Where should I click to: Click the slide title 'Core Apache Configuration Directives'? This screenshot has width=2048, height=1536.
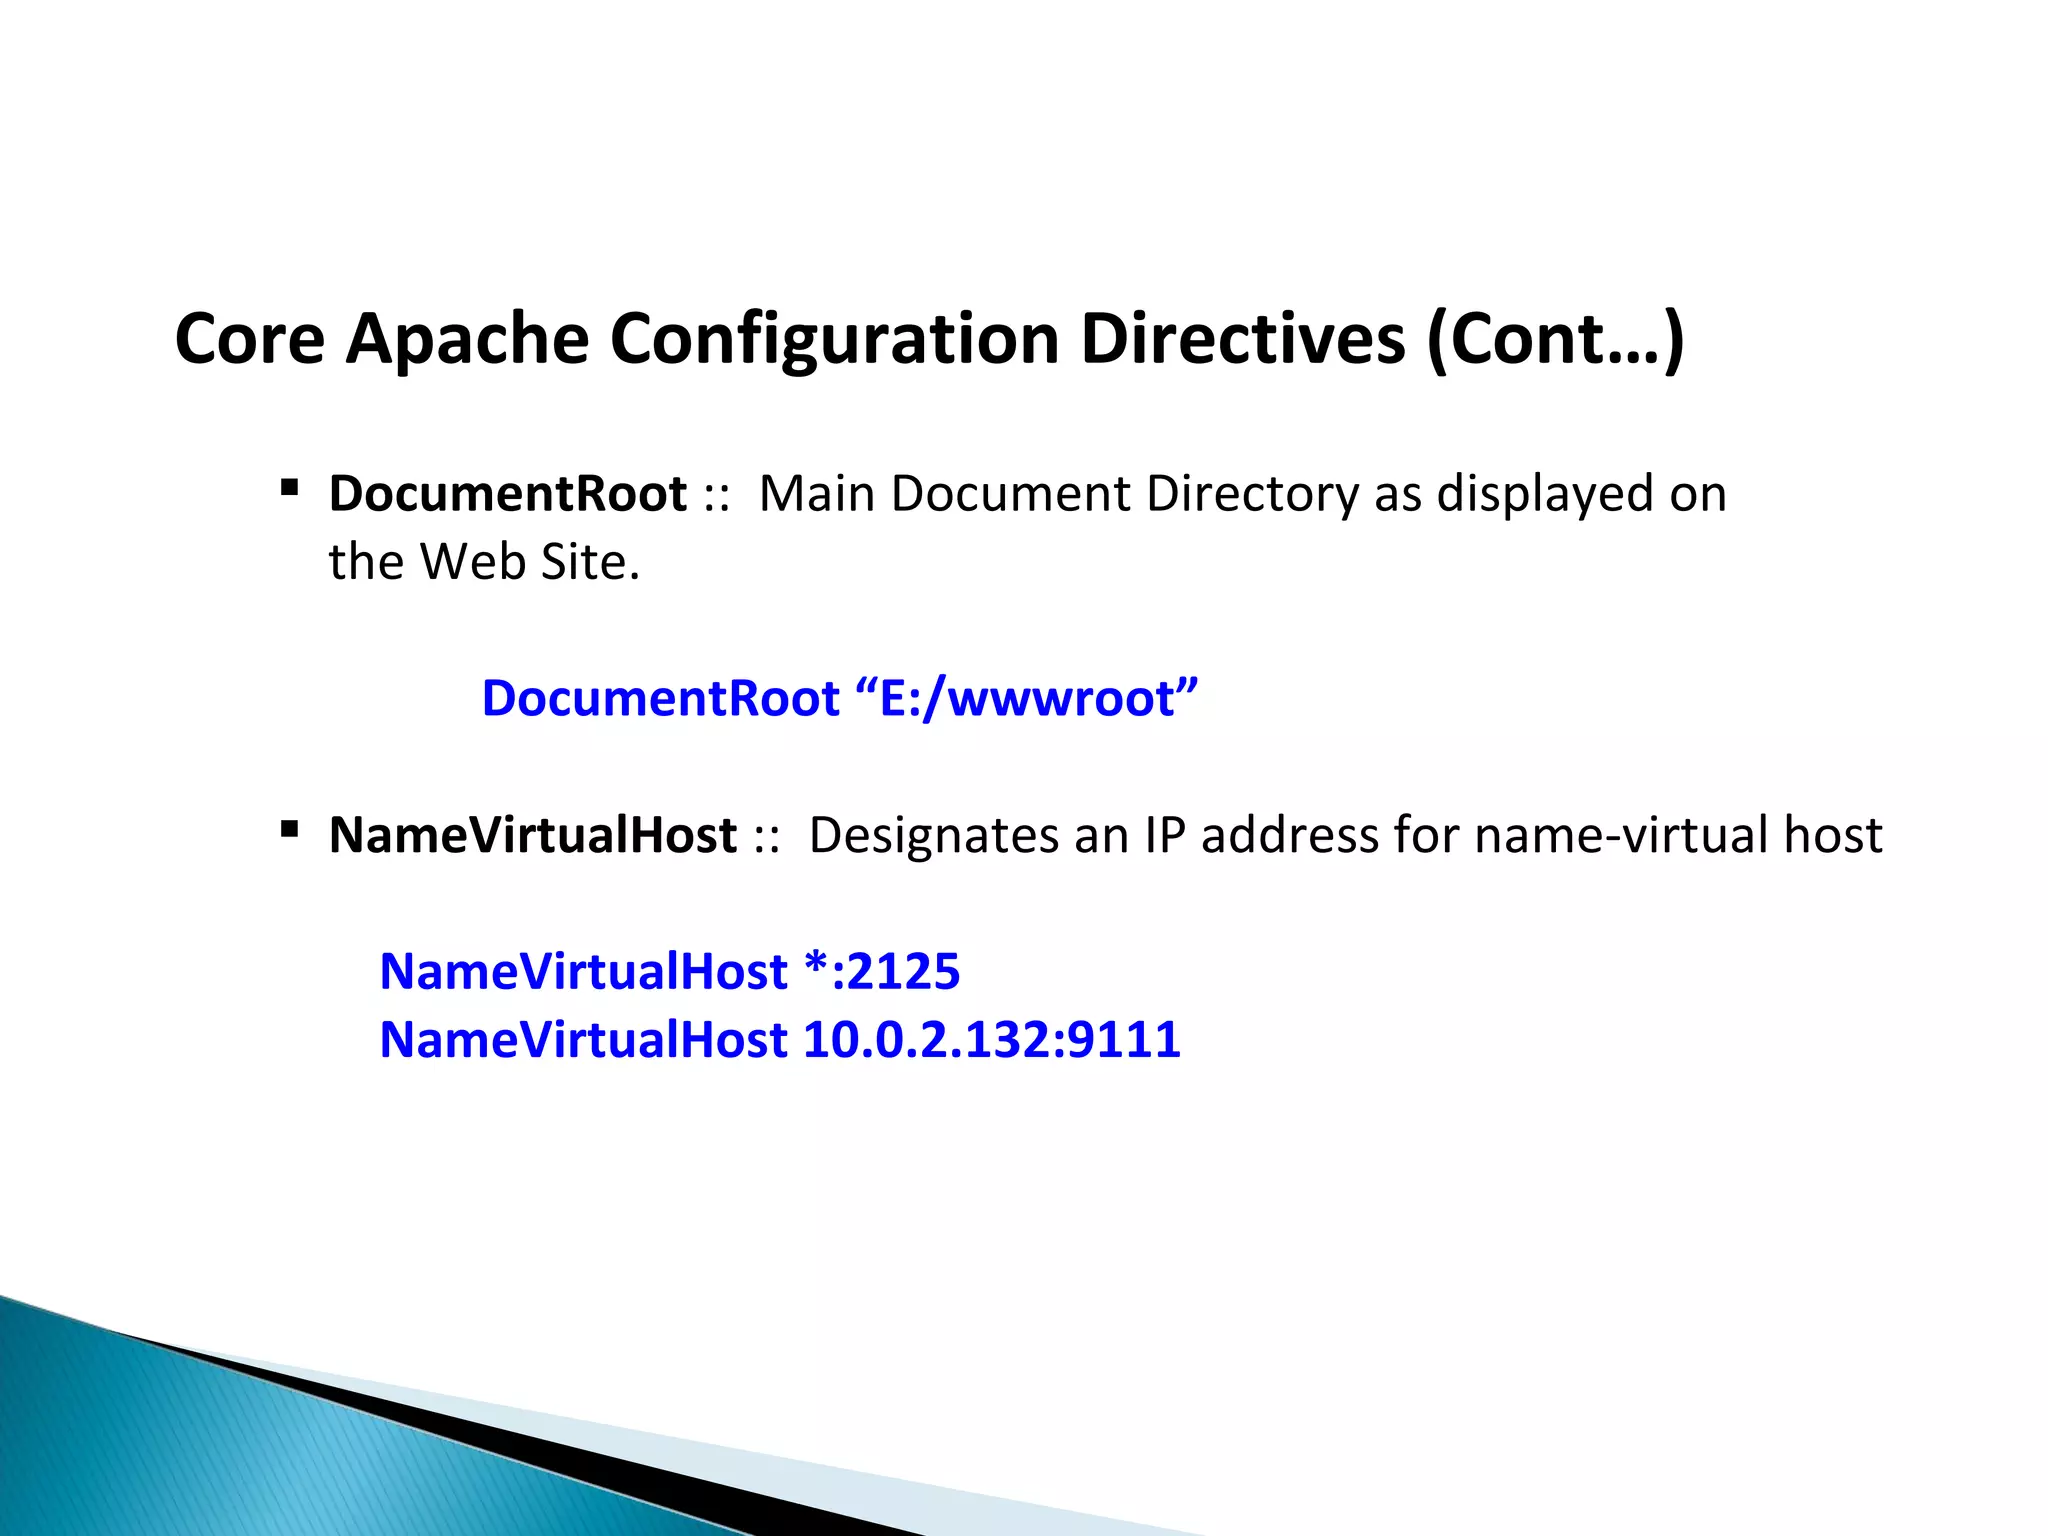(x=790, y=338)
